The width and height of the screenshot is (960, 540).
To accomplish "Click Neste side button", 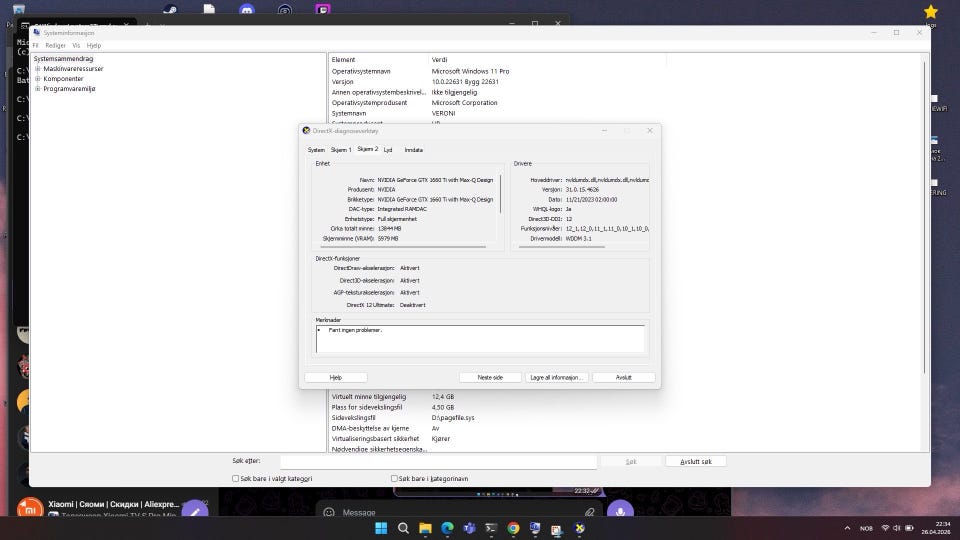I will [x=490, y=378].
